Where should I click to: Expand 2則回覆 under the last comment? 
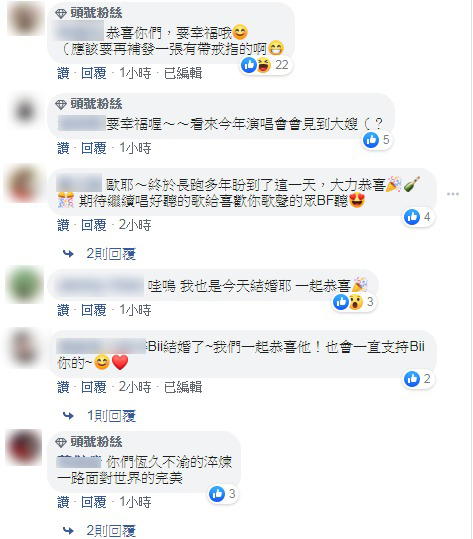pyautogui.click(x=111, y=531)
